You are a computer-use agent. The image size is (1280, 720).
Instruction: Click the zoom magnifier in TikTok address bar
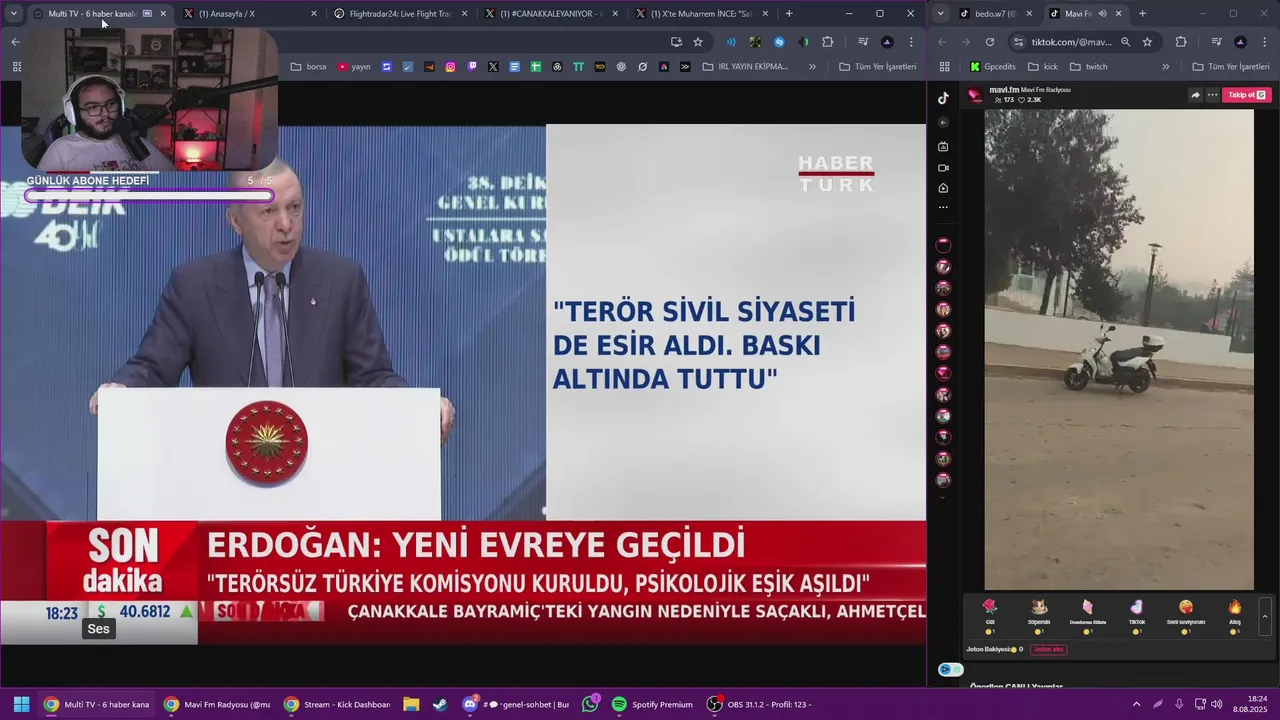pos(1126,42)
